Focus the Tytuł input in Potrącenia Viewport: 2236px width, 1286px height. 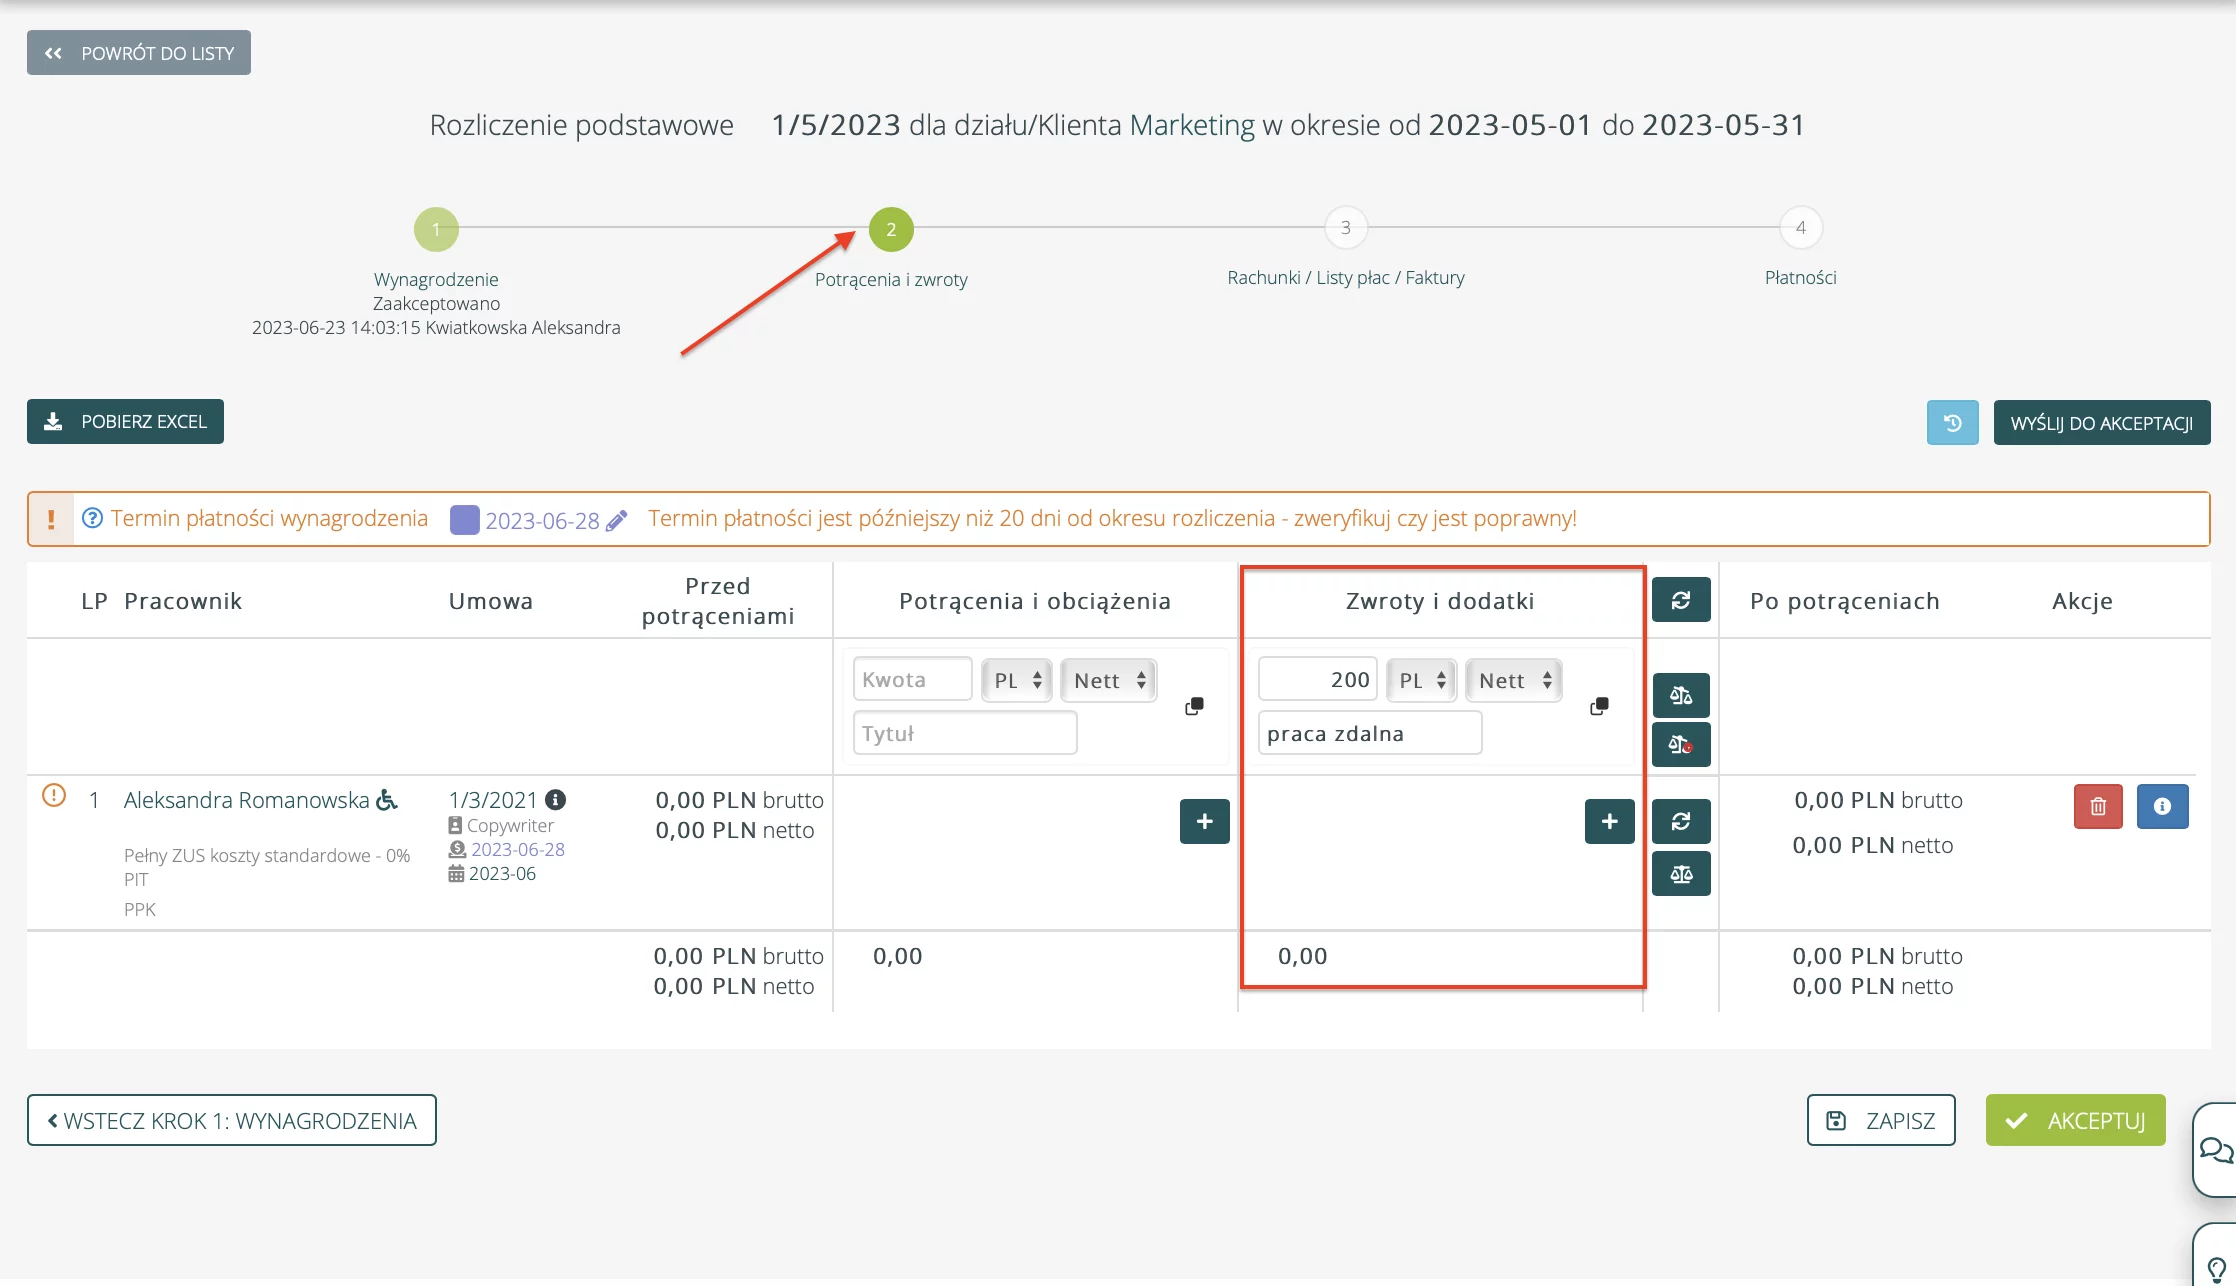pyautogui.click(x=965, y=733)
